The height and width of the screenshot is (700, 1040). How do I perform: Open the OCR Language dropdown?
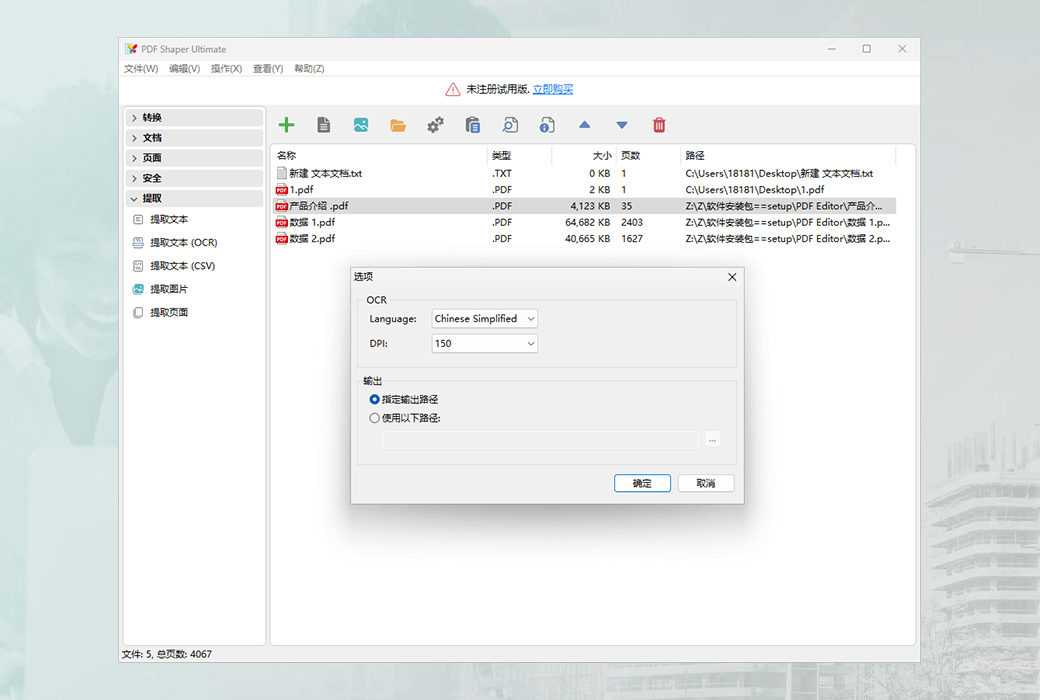click(x=484, y=318)
